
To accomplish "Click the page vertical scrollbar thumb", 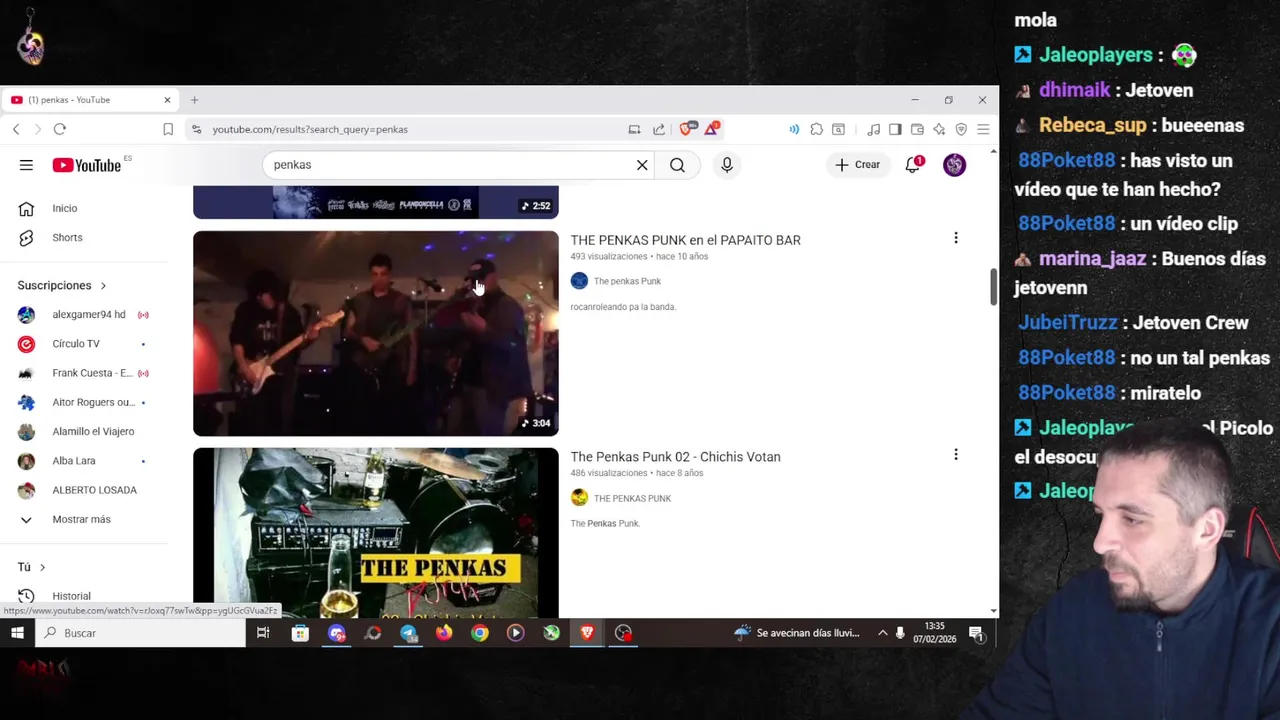I will [993, 287].
